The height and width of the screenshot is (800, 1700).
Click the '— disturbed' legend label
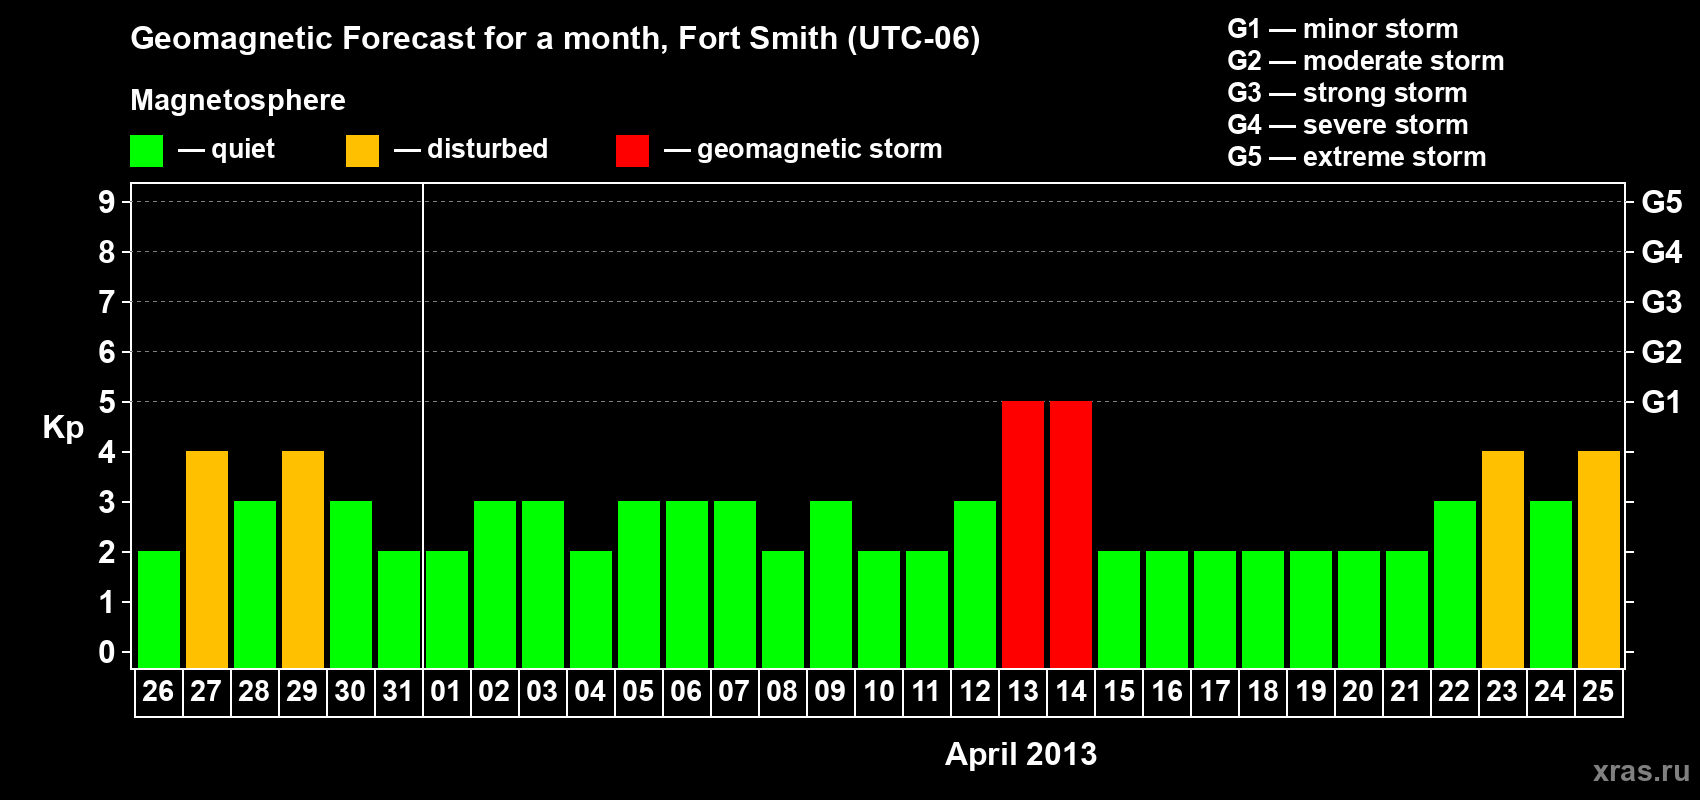click(471, 149)
